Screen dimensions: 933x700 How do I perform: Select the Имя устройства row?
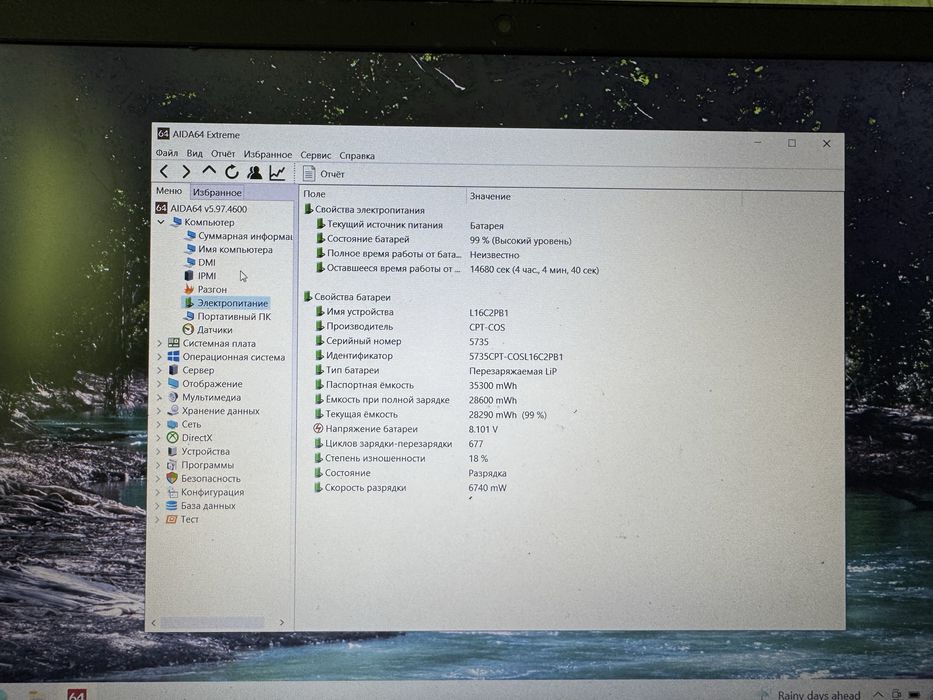[x=412, y=312]
